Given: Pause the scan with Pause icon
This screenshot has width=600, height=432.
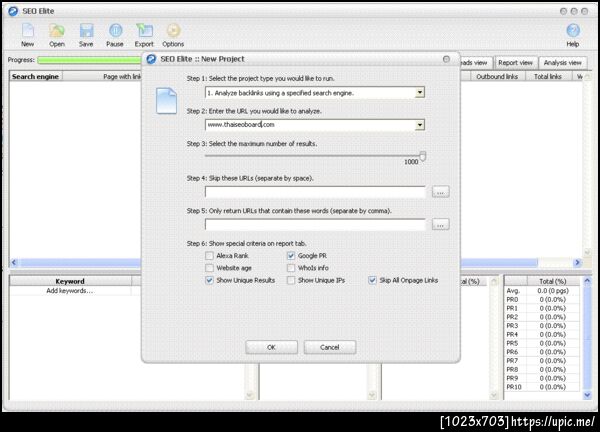Looking at the screenshot, I should tap(115, 35).
